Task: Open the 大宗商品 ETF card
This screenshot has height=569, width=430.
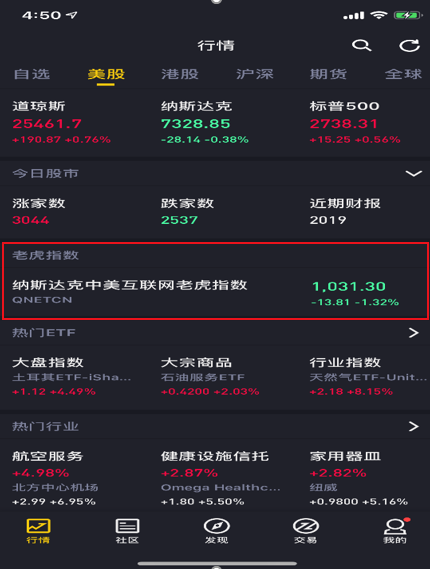Action: 210,377
